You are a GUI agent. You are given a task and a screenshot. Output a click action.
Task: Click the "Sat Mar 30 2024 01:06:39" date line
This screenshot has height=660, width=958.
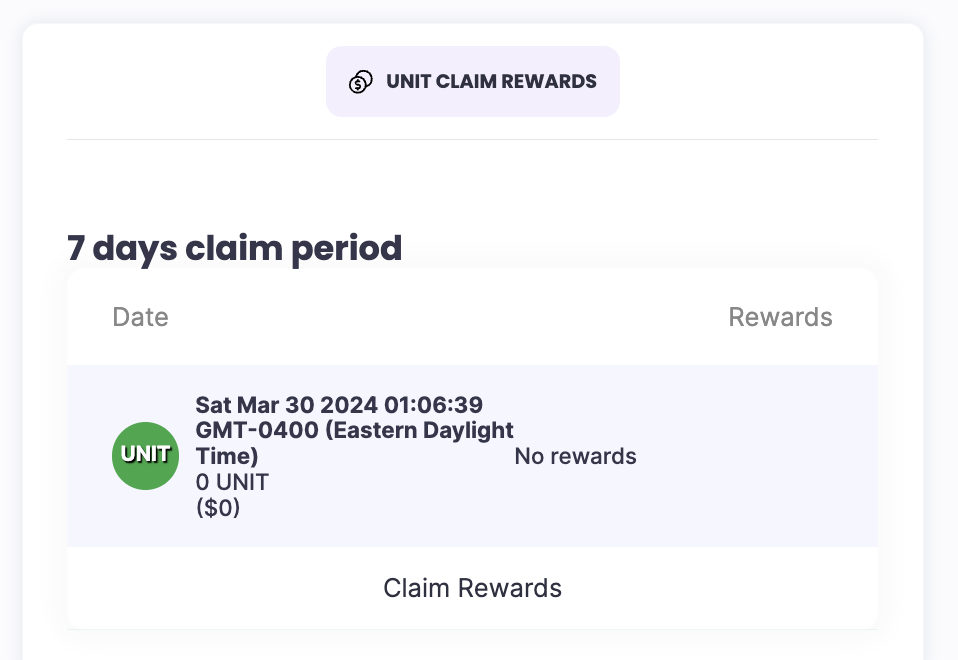[339, 405]
